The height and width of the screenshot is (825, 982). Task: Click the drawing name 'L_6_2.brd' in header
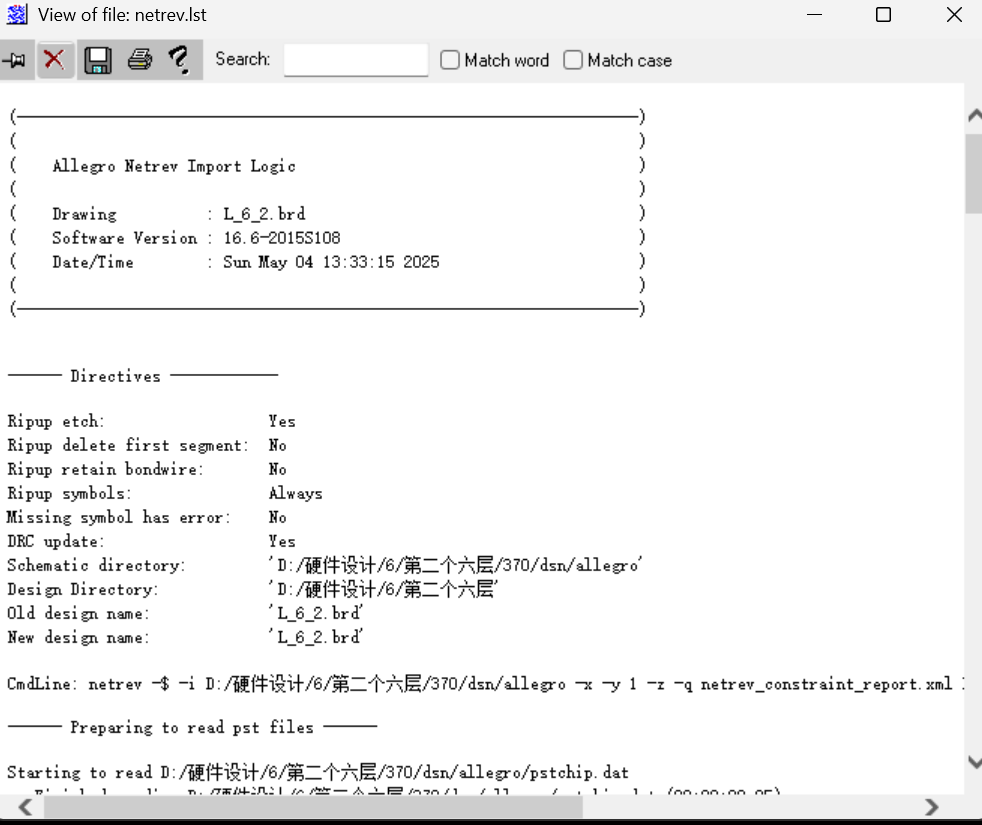264,214
